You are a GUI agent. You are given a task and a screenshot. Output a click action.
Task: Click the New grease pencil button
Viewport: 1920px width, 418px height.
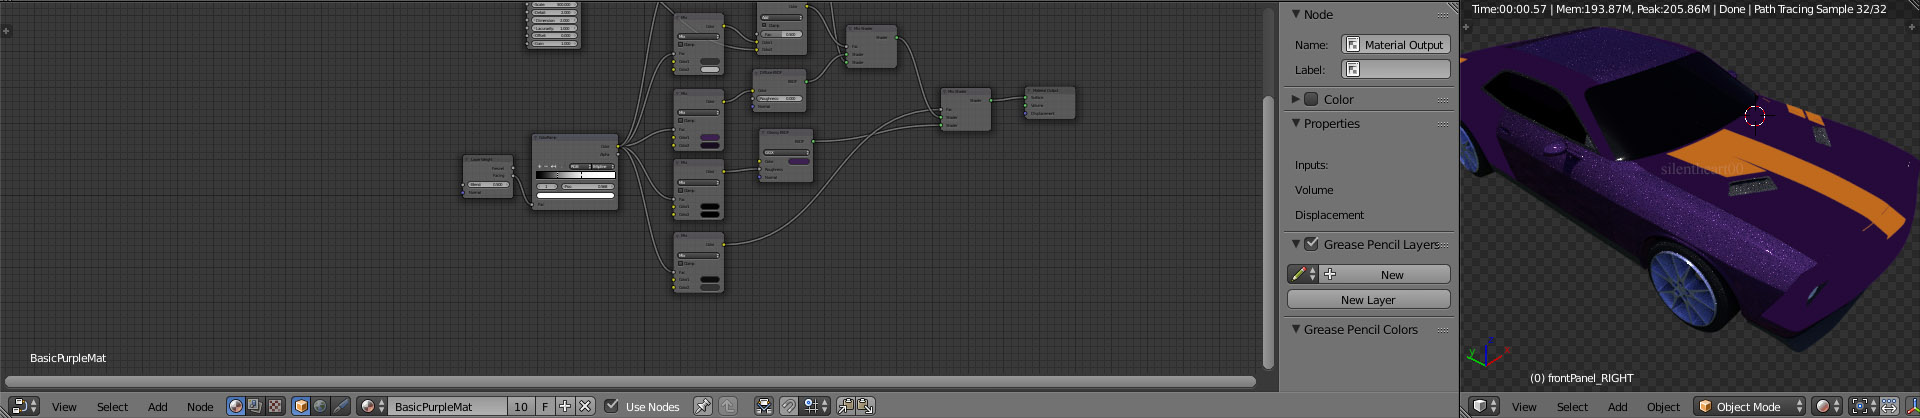click(x=1385, y=274)
